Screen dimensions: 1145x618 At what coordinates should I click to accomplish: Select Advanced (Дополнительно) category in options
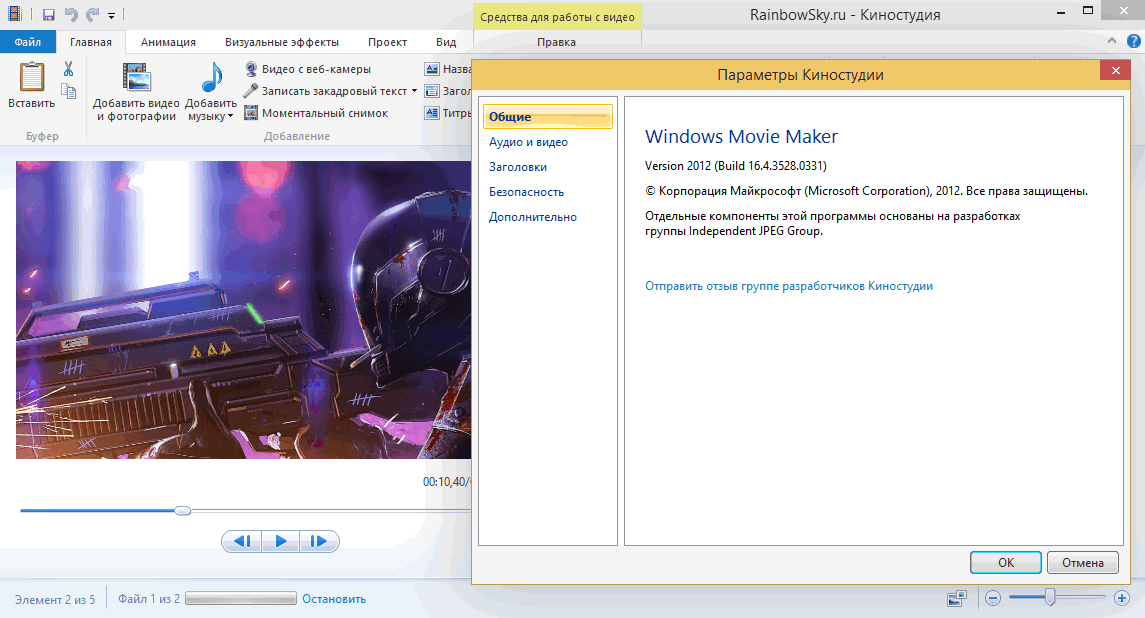pos(532,216)
